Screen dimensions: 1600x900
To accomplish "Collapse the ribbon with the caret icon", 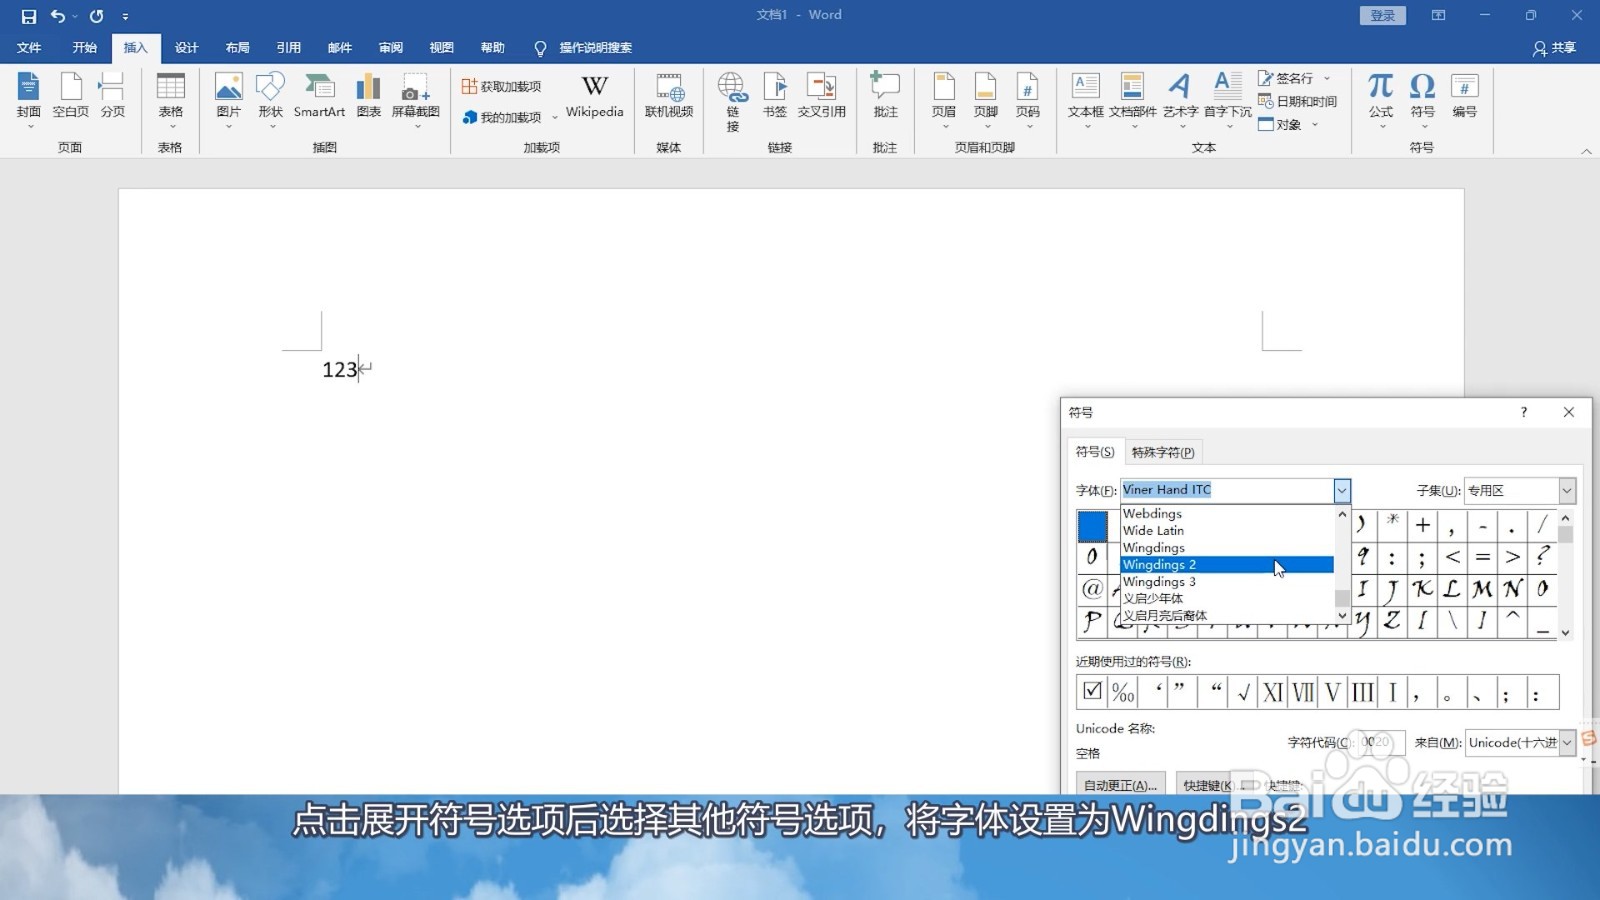I will (1586, 151).
